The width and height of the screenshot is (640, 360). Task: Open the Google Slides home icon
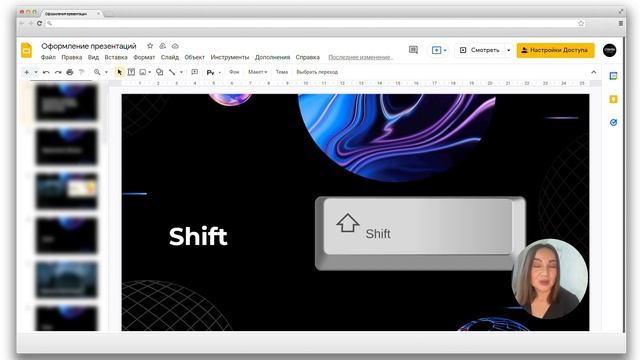tap(27, 51)
